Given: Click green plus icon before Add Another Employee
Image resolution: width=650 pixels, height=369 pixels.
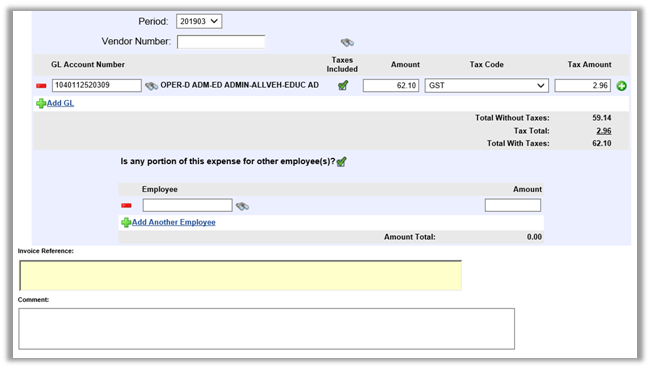Looking at the screenshot, I should (126, 223).
